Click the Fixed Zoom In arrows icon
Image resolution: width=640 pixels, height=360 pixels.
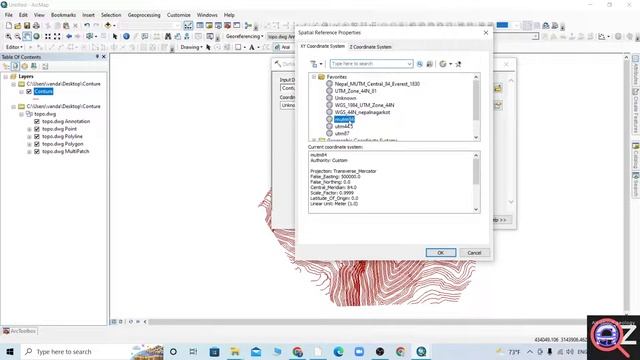click(x=48, y=36)
